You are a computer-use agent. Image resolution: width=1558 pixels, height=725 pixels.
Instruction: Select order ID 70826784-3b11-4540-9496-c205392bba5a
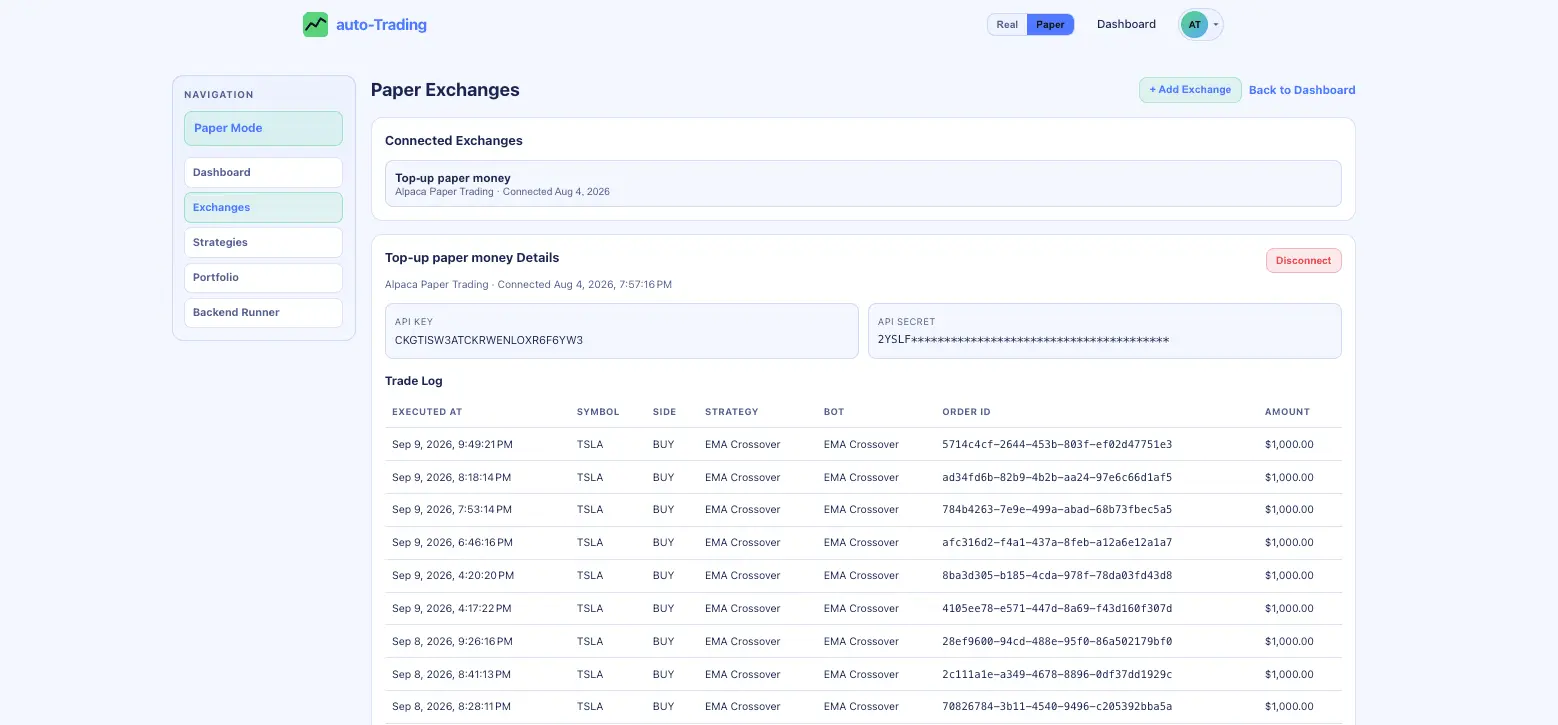(1057, 707)
